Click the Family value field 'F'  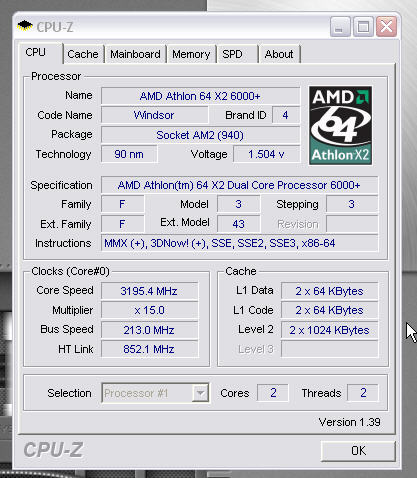[x=122, y=204]
